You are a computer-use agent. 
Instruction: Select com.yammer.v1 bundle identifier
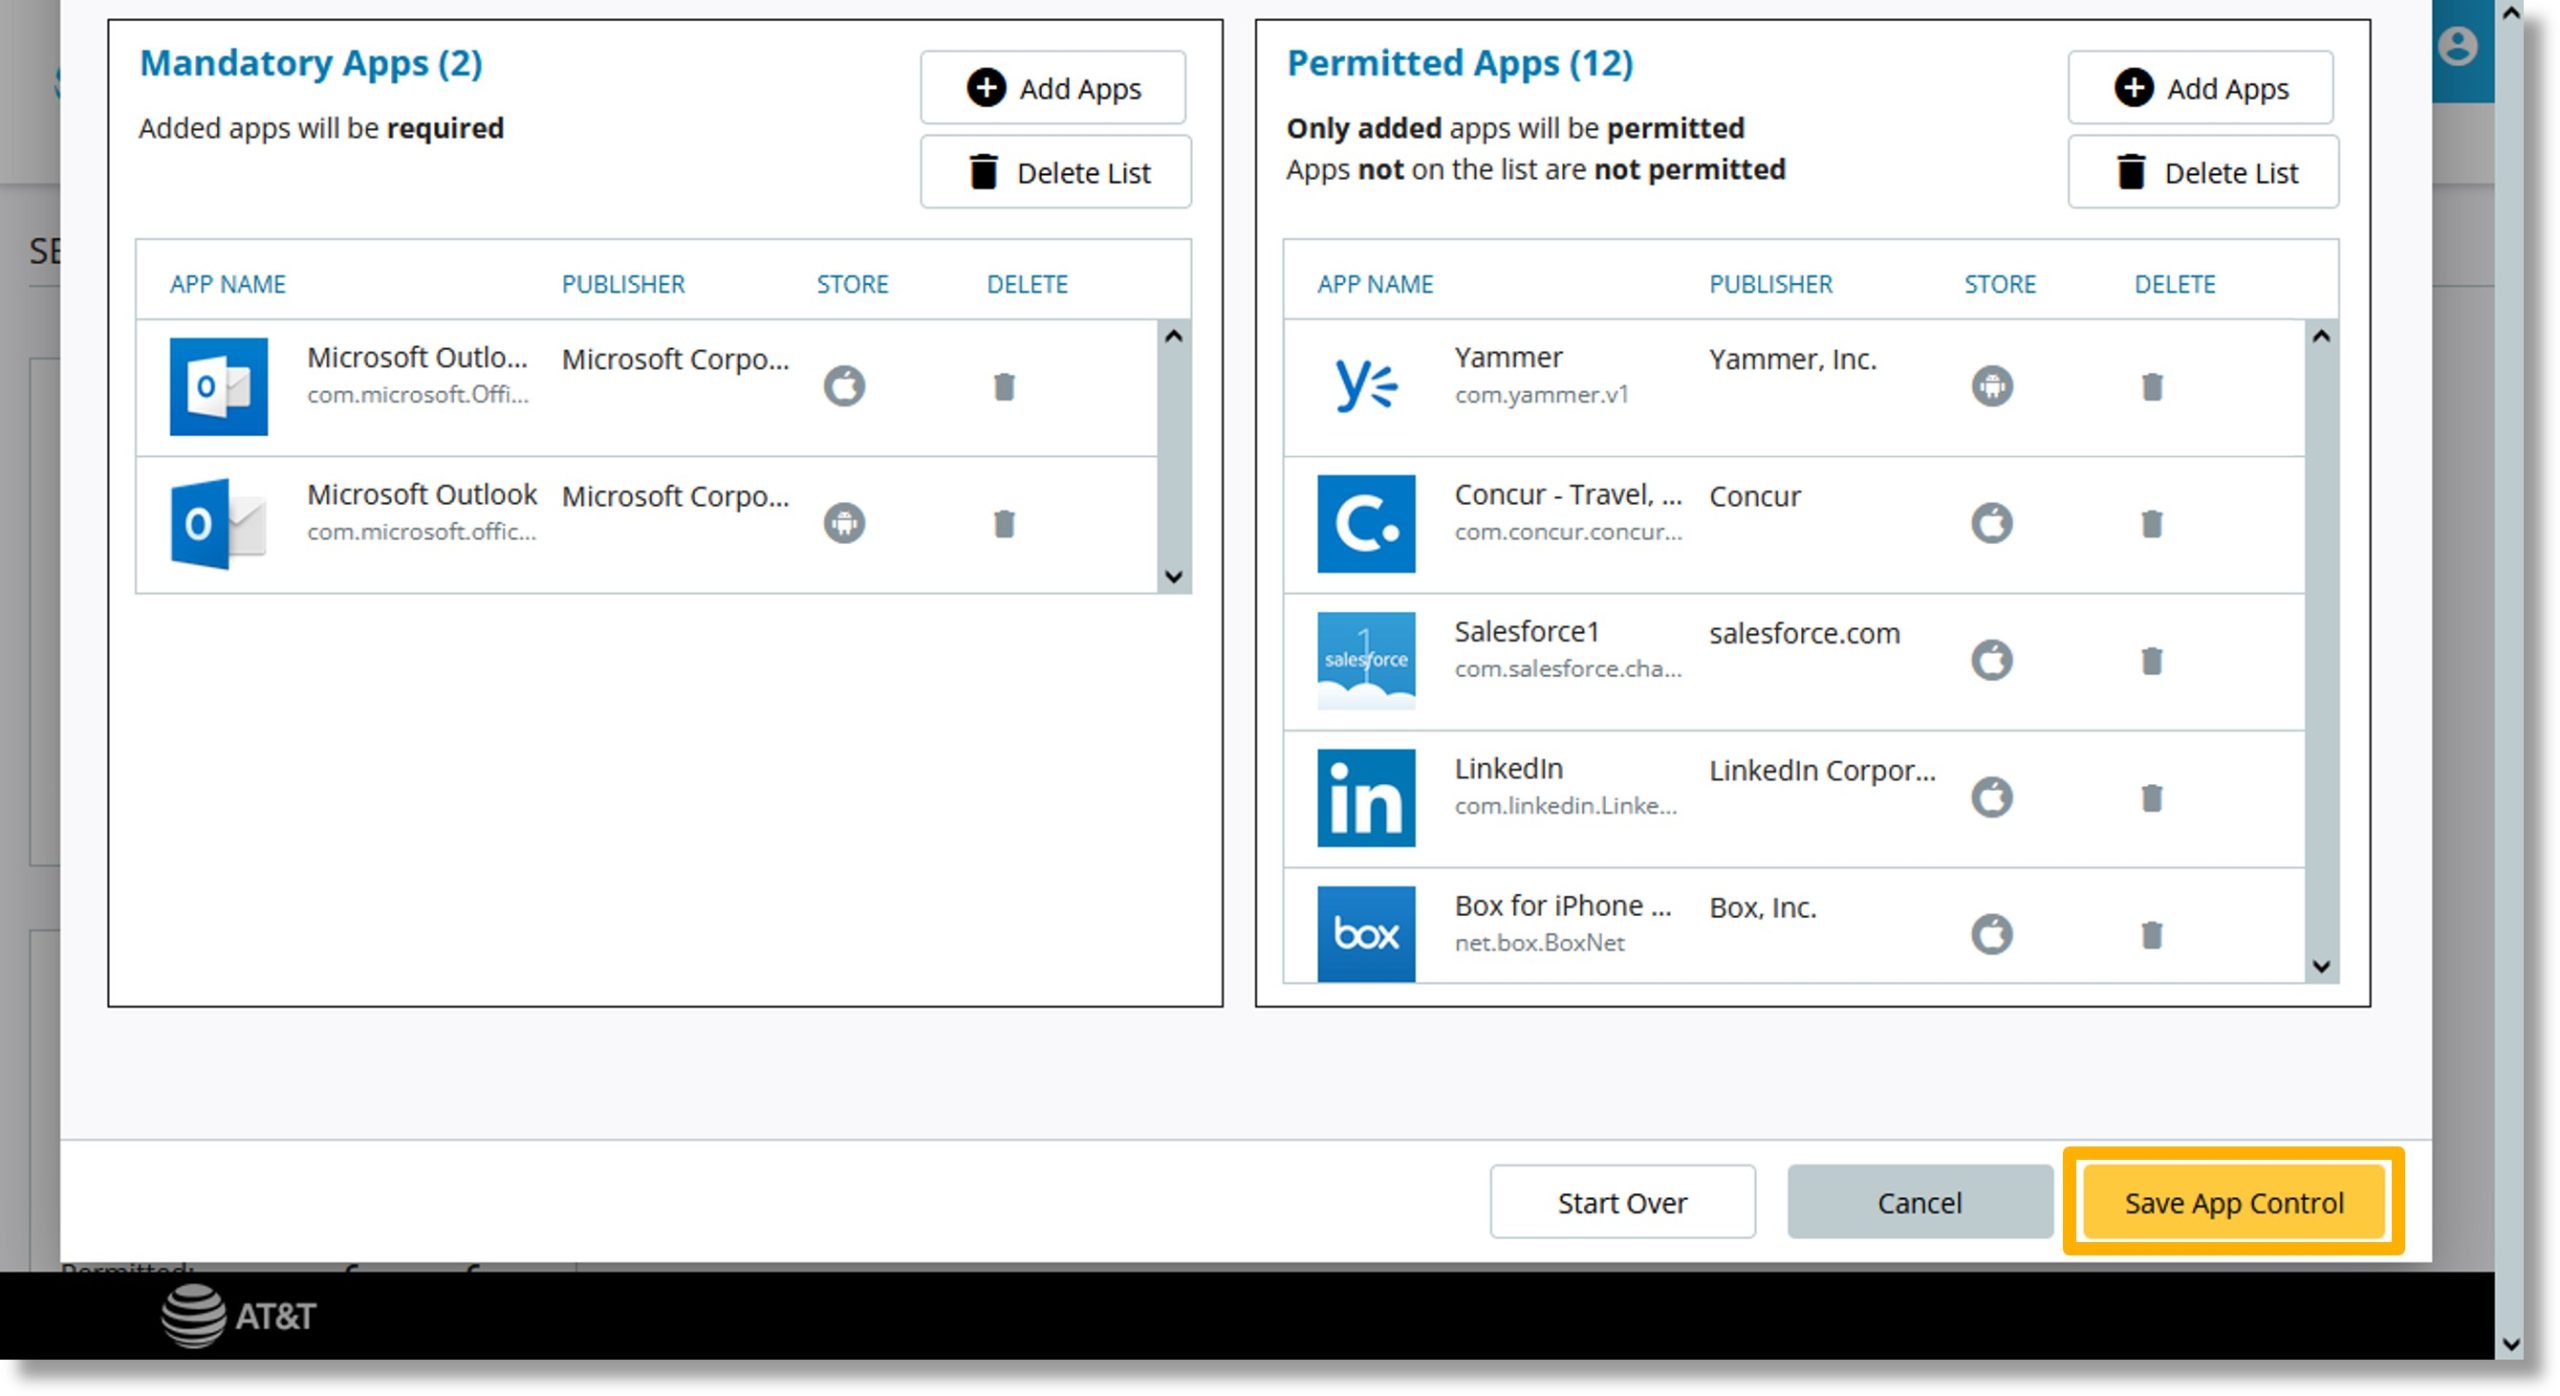coord(1541,395)
